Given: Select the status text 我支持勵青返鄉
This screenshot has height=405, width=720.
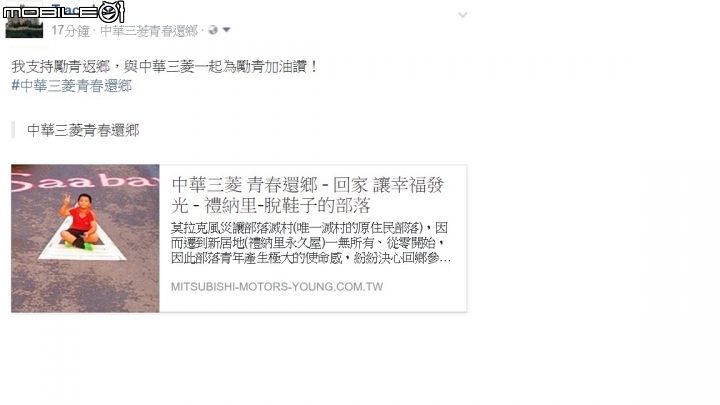Looking at the screenshot, I should 61,67.
